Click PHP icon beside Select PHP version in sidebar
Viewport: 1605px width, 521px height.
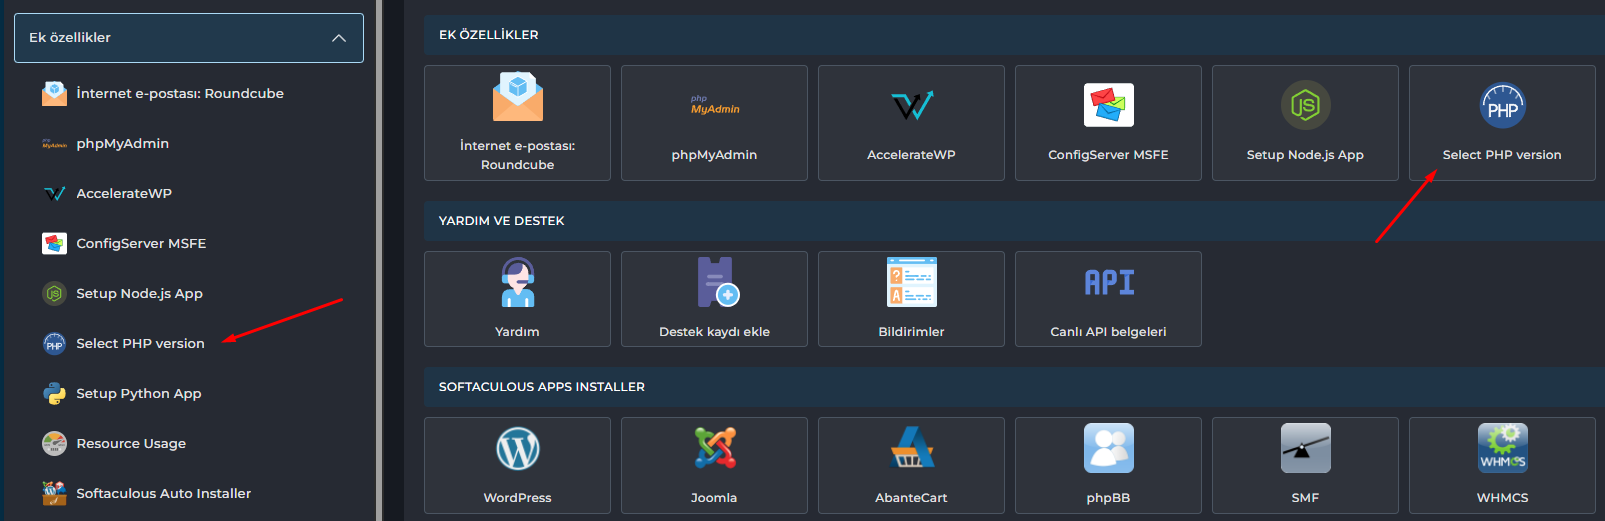54,343
